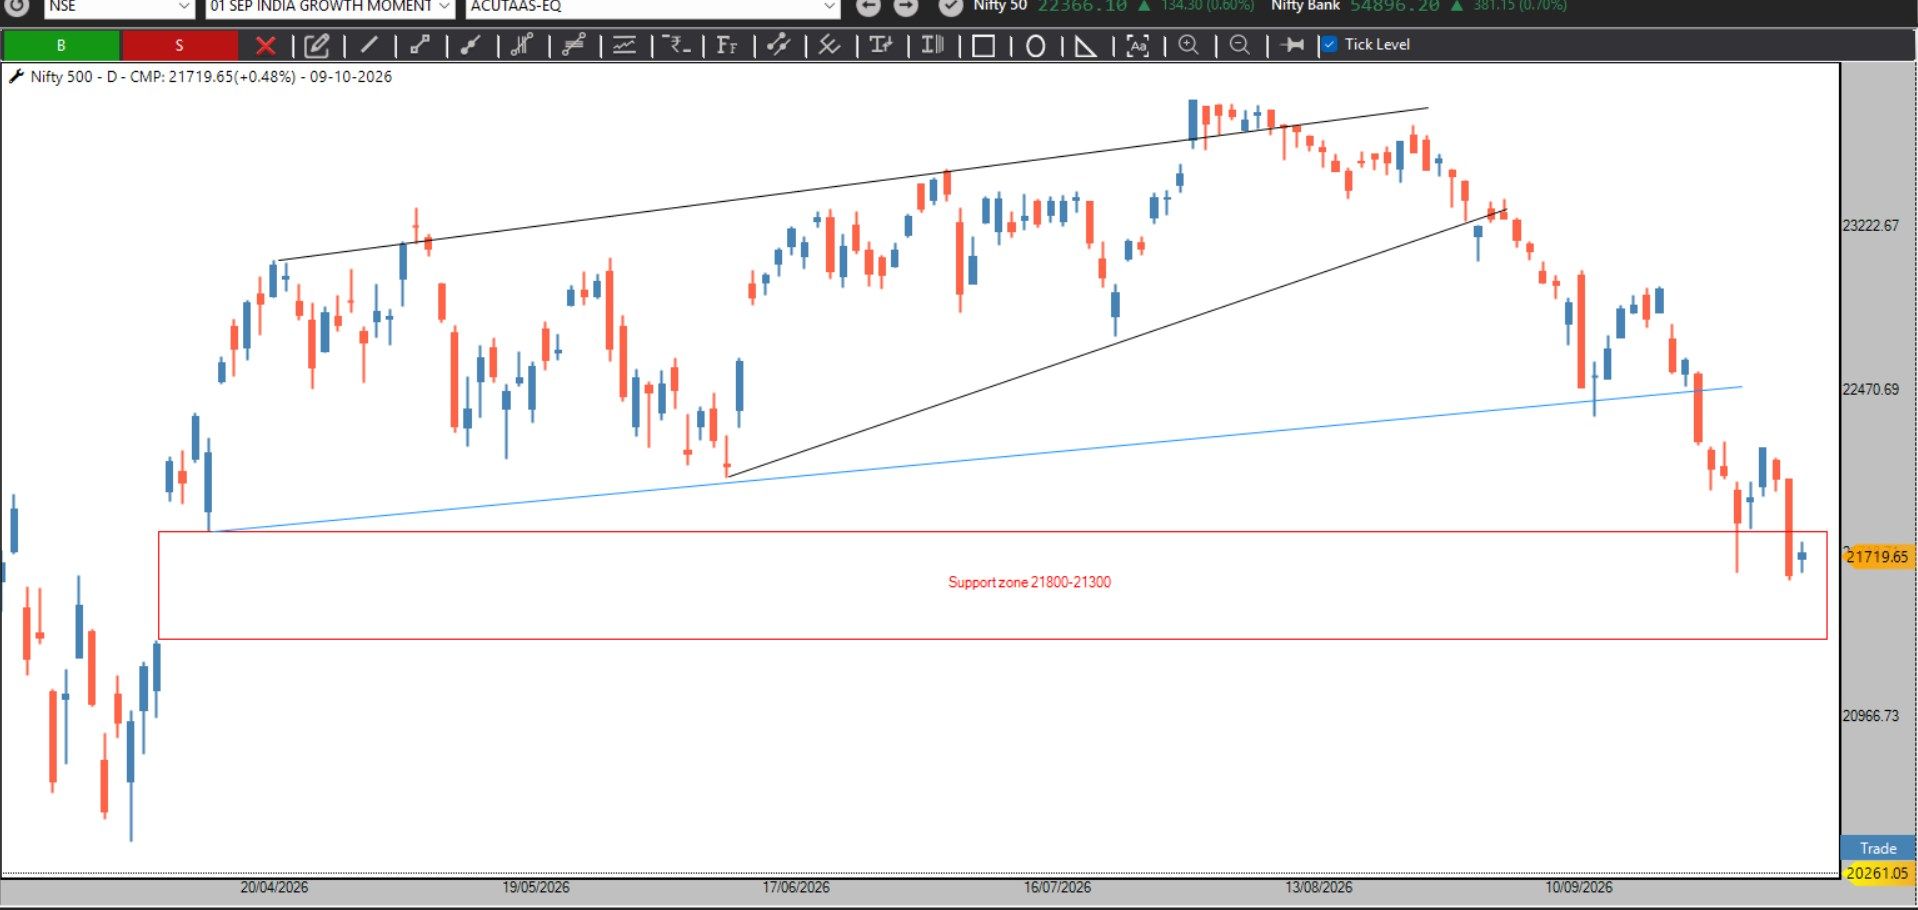Click the red S sell button

pos(179,45)
